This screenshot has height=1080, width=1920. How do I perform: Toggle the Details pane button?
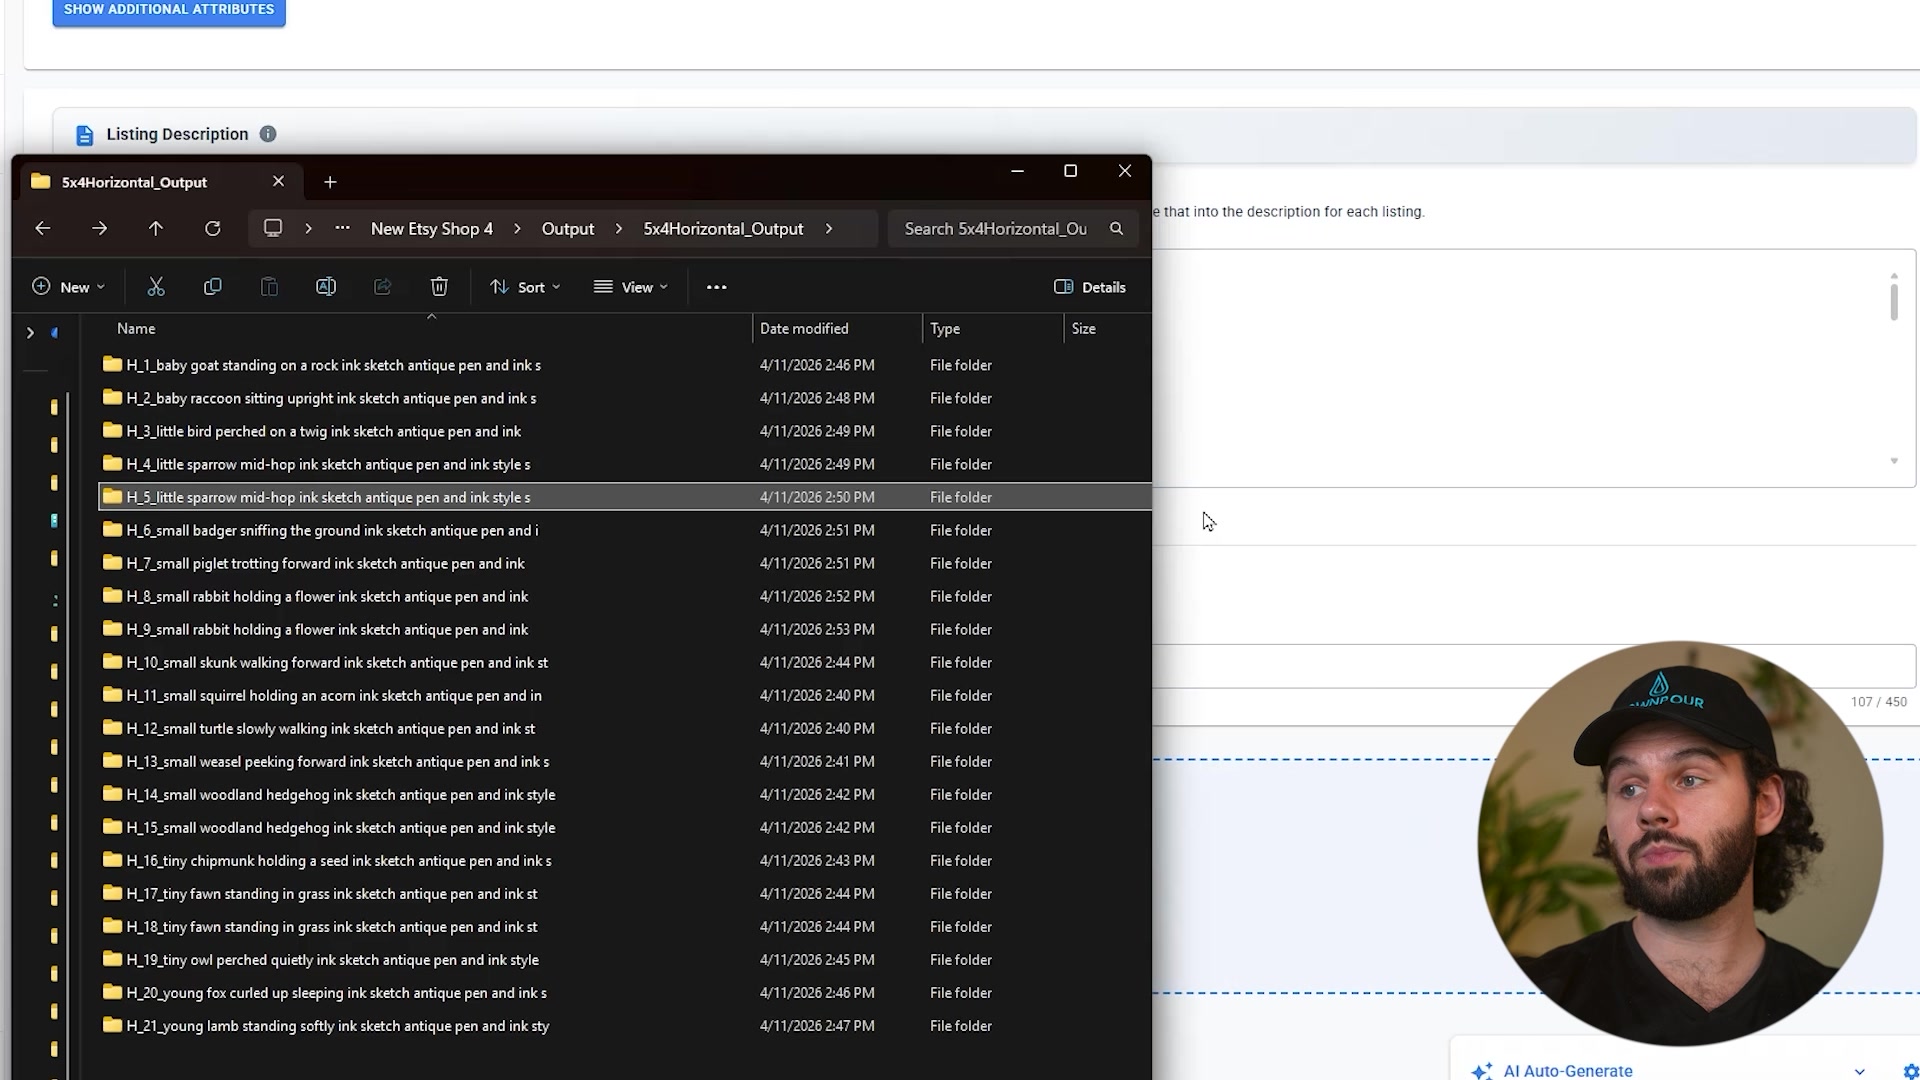coord(1090,287)
